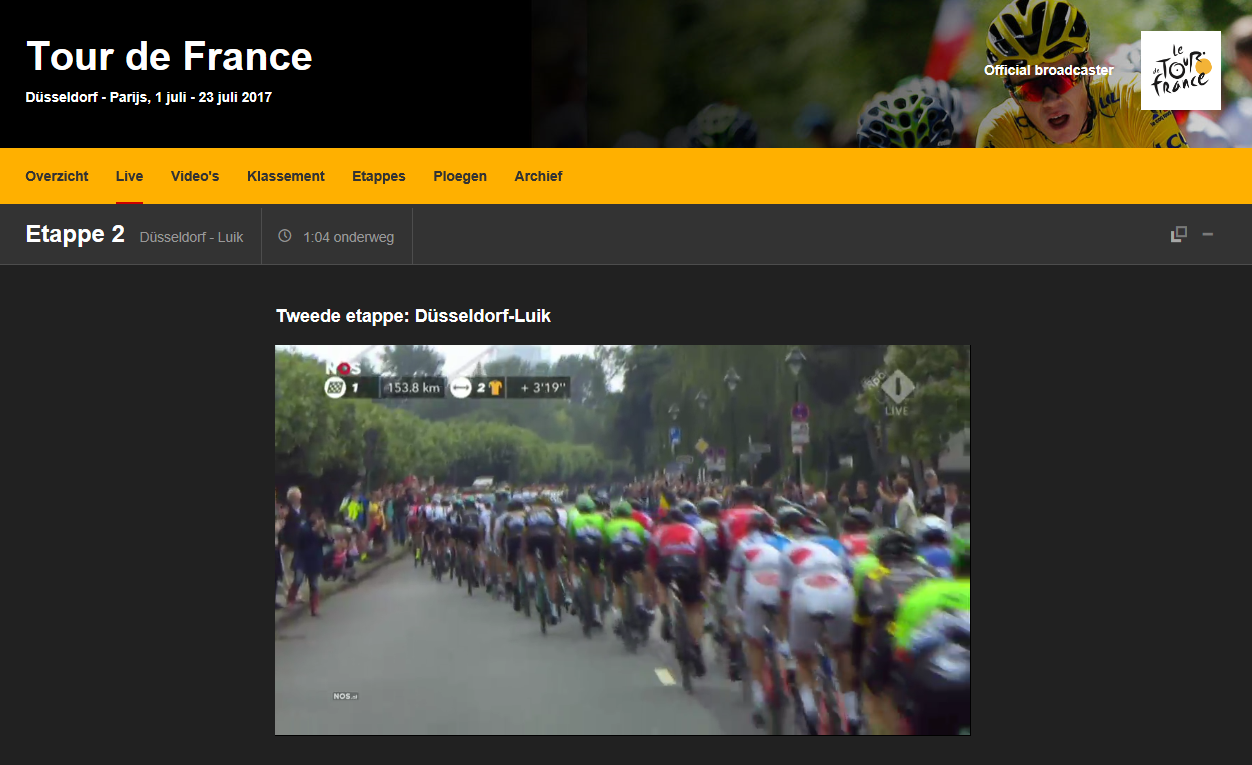
Task: Open the Ploegen teams tab
Action: 460,176
